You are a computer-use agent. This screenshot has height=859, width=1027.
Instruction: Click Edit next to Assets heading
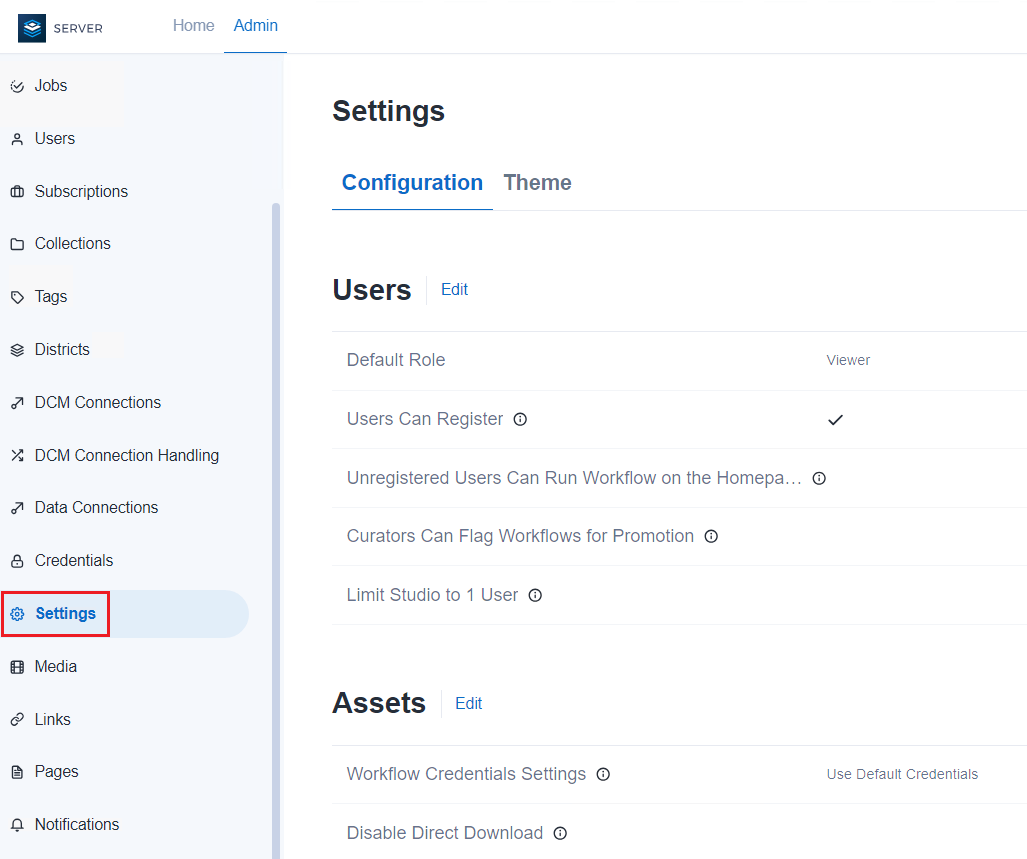pos(468,704)
